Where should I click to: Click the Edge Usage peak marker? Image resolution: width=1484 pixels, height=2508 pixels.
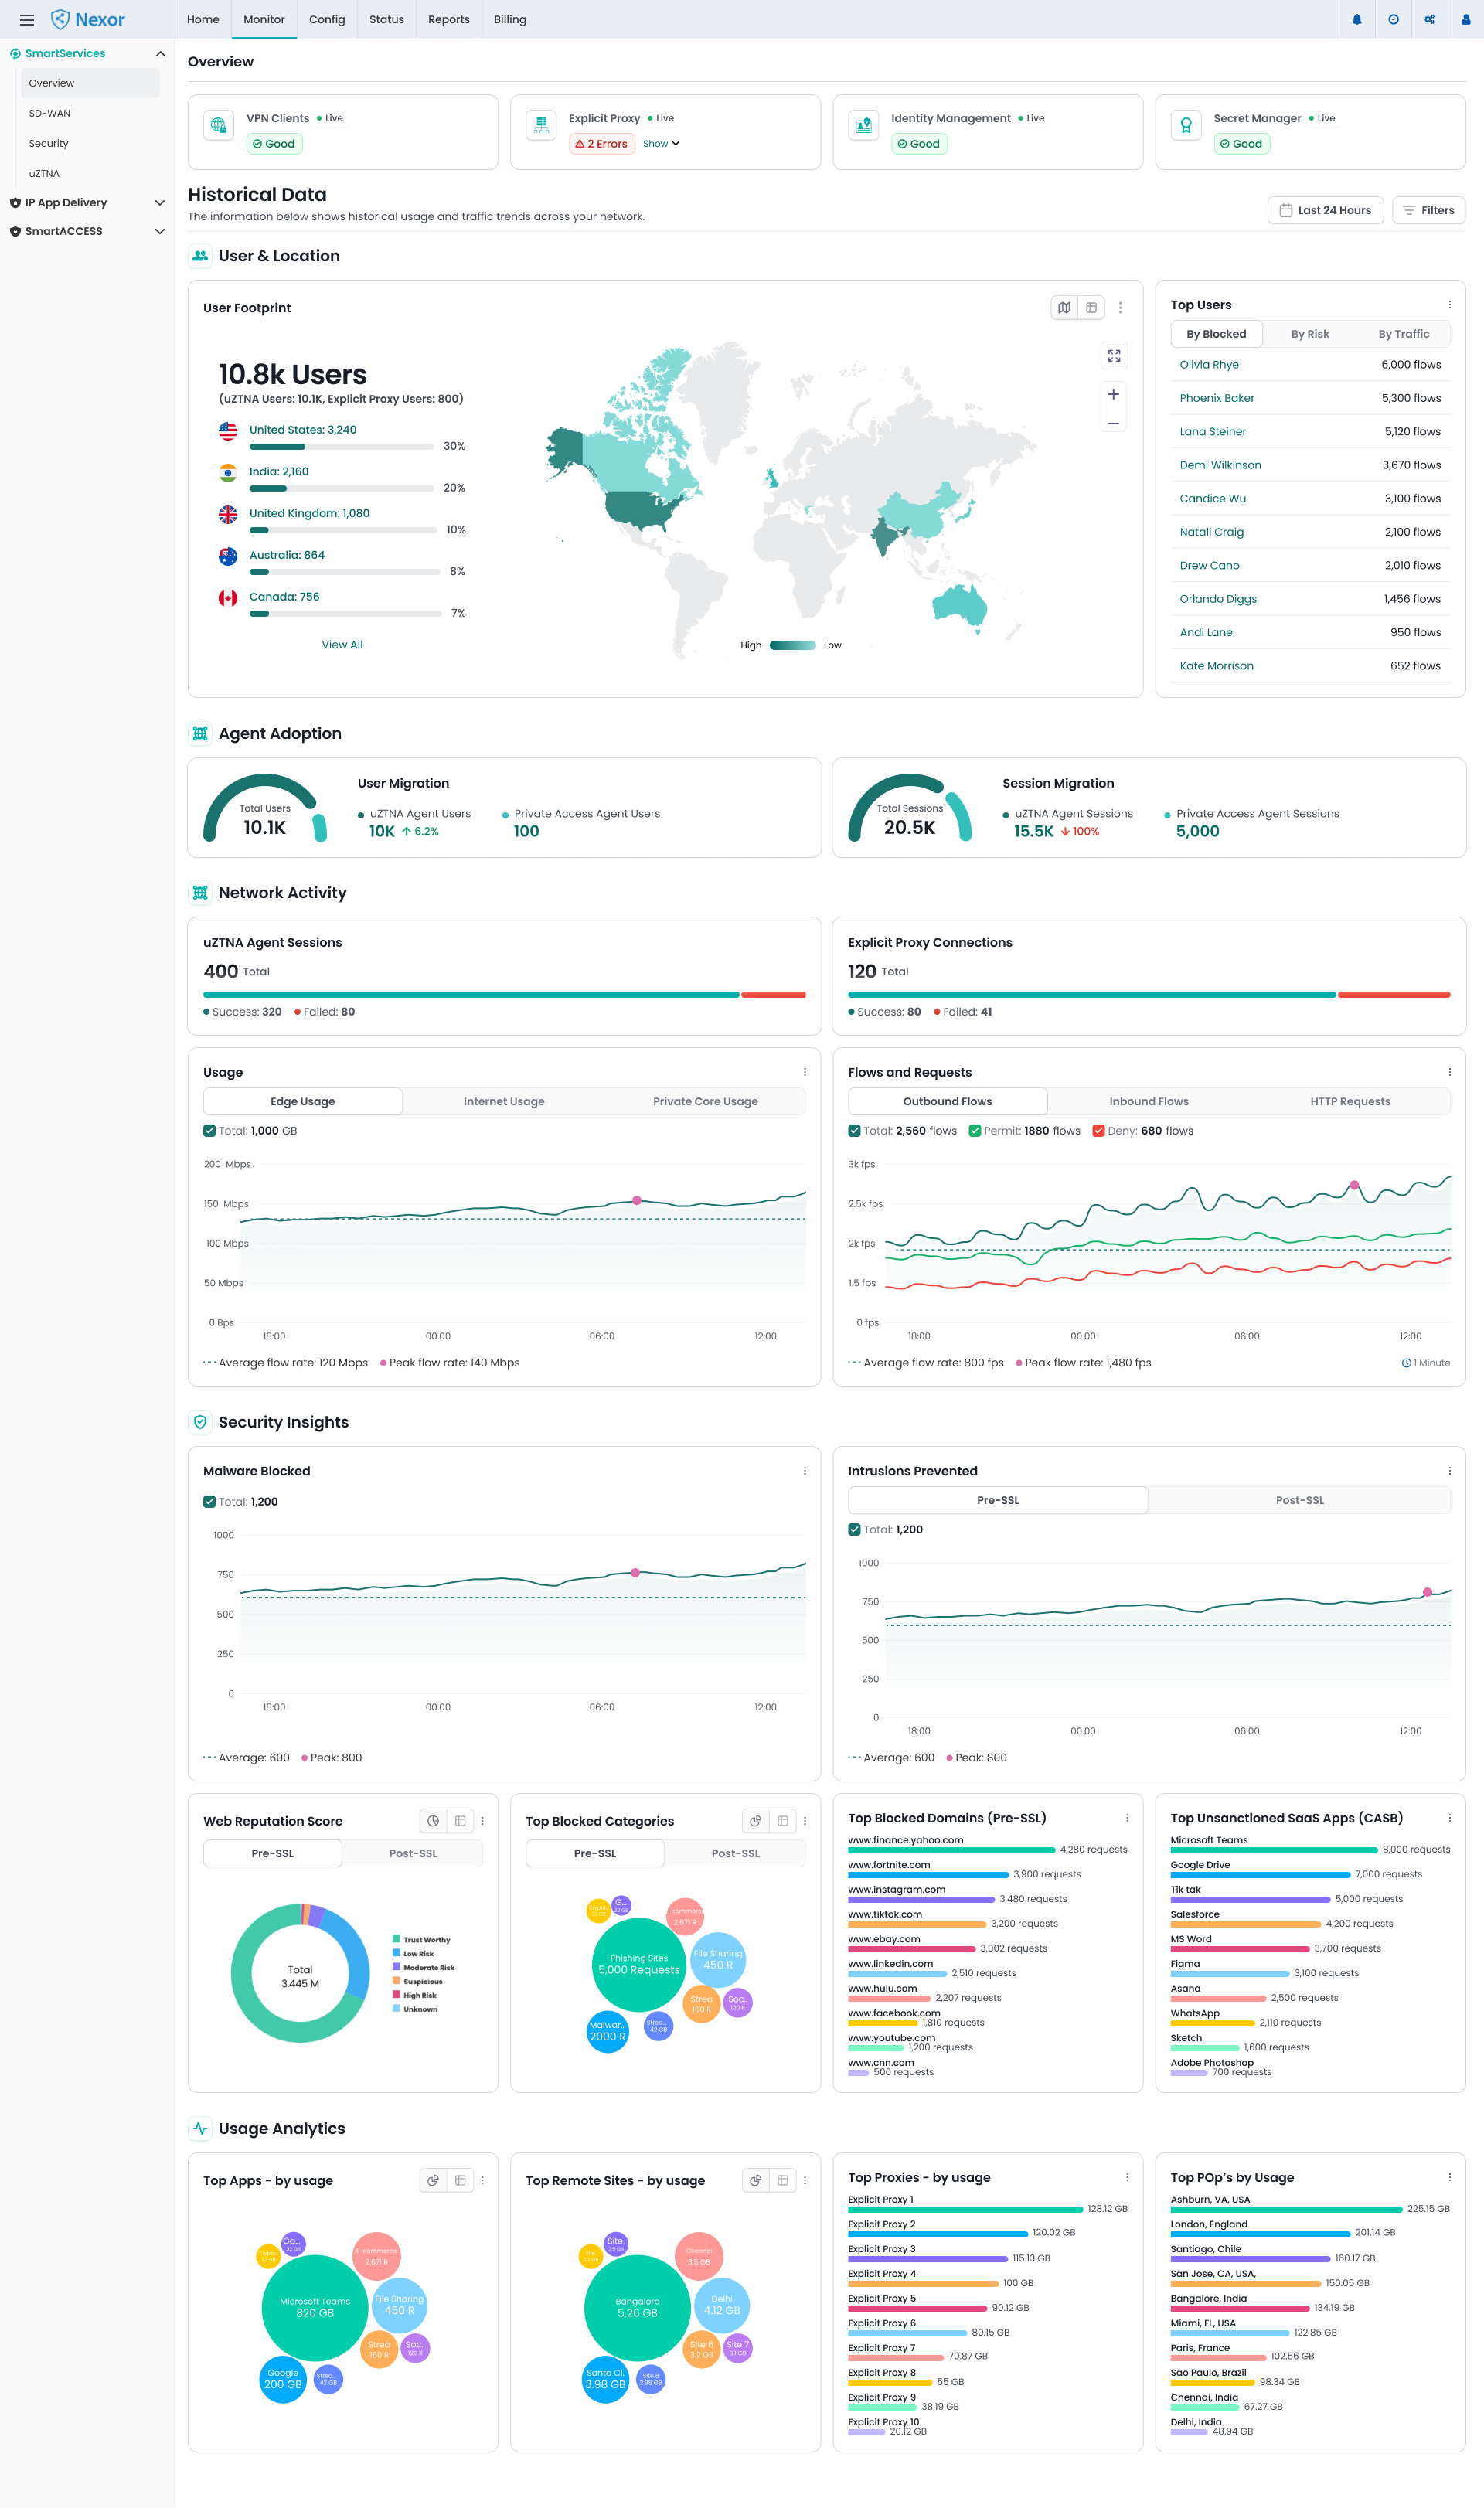click(x=637, y=1200)
